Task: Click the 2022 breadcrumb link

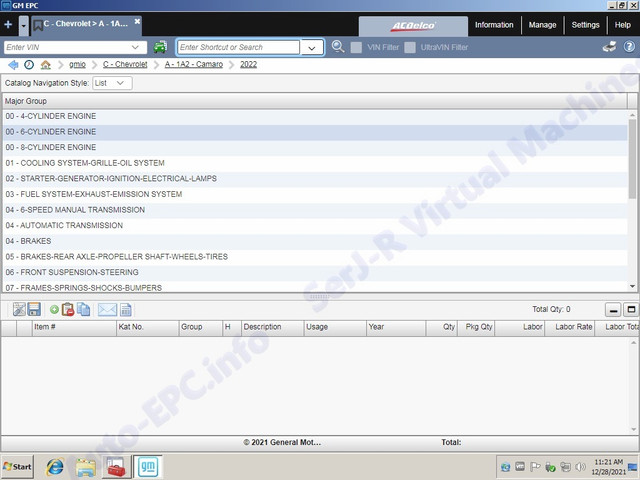Action: click(248, 64)
